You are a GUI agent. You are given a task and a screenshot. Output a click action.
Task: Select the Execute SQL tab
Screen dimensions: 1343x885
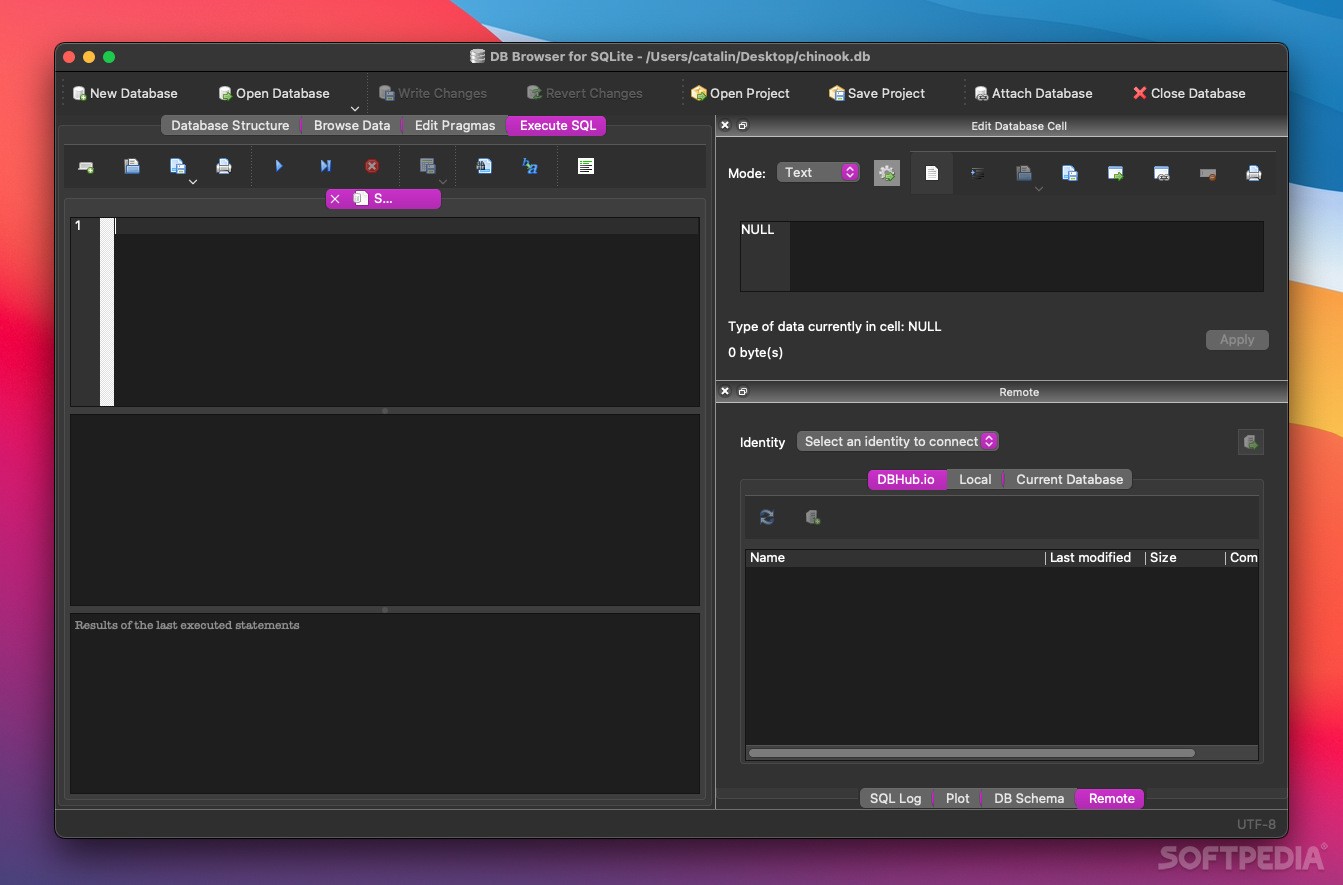tap(557, 126)
